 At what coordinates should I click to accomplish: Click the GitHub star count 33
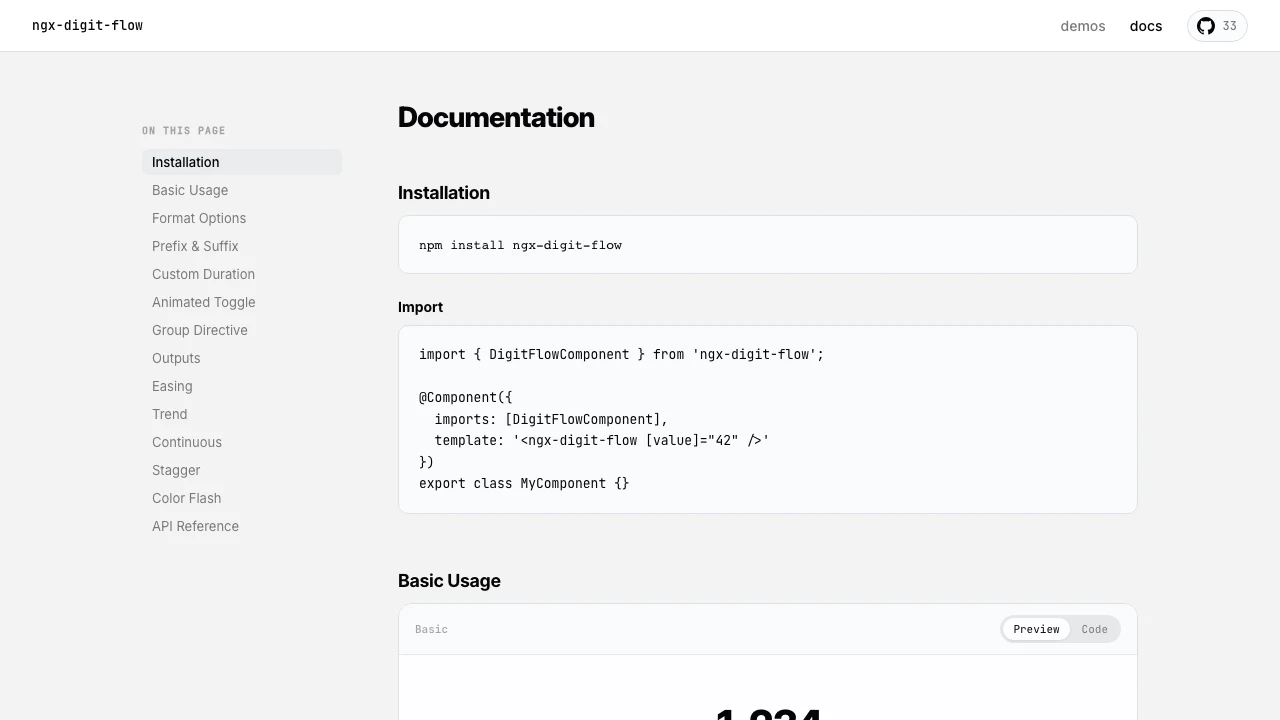(1229, 26)
